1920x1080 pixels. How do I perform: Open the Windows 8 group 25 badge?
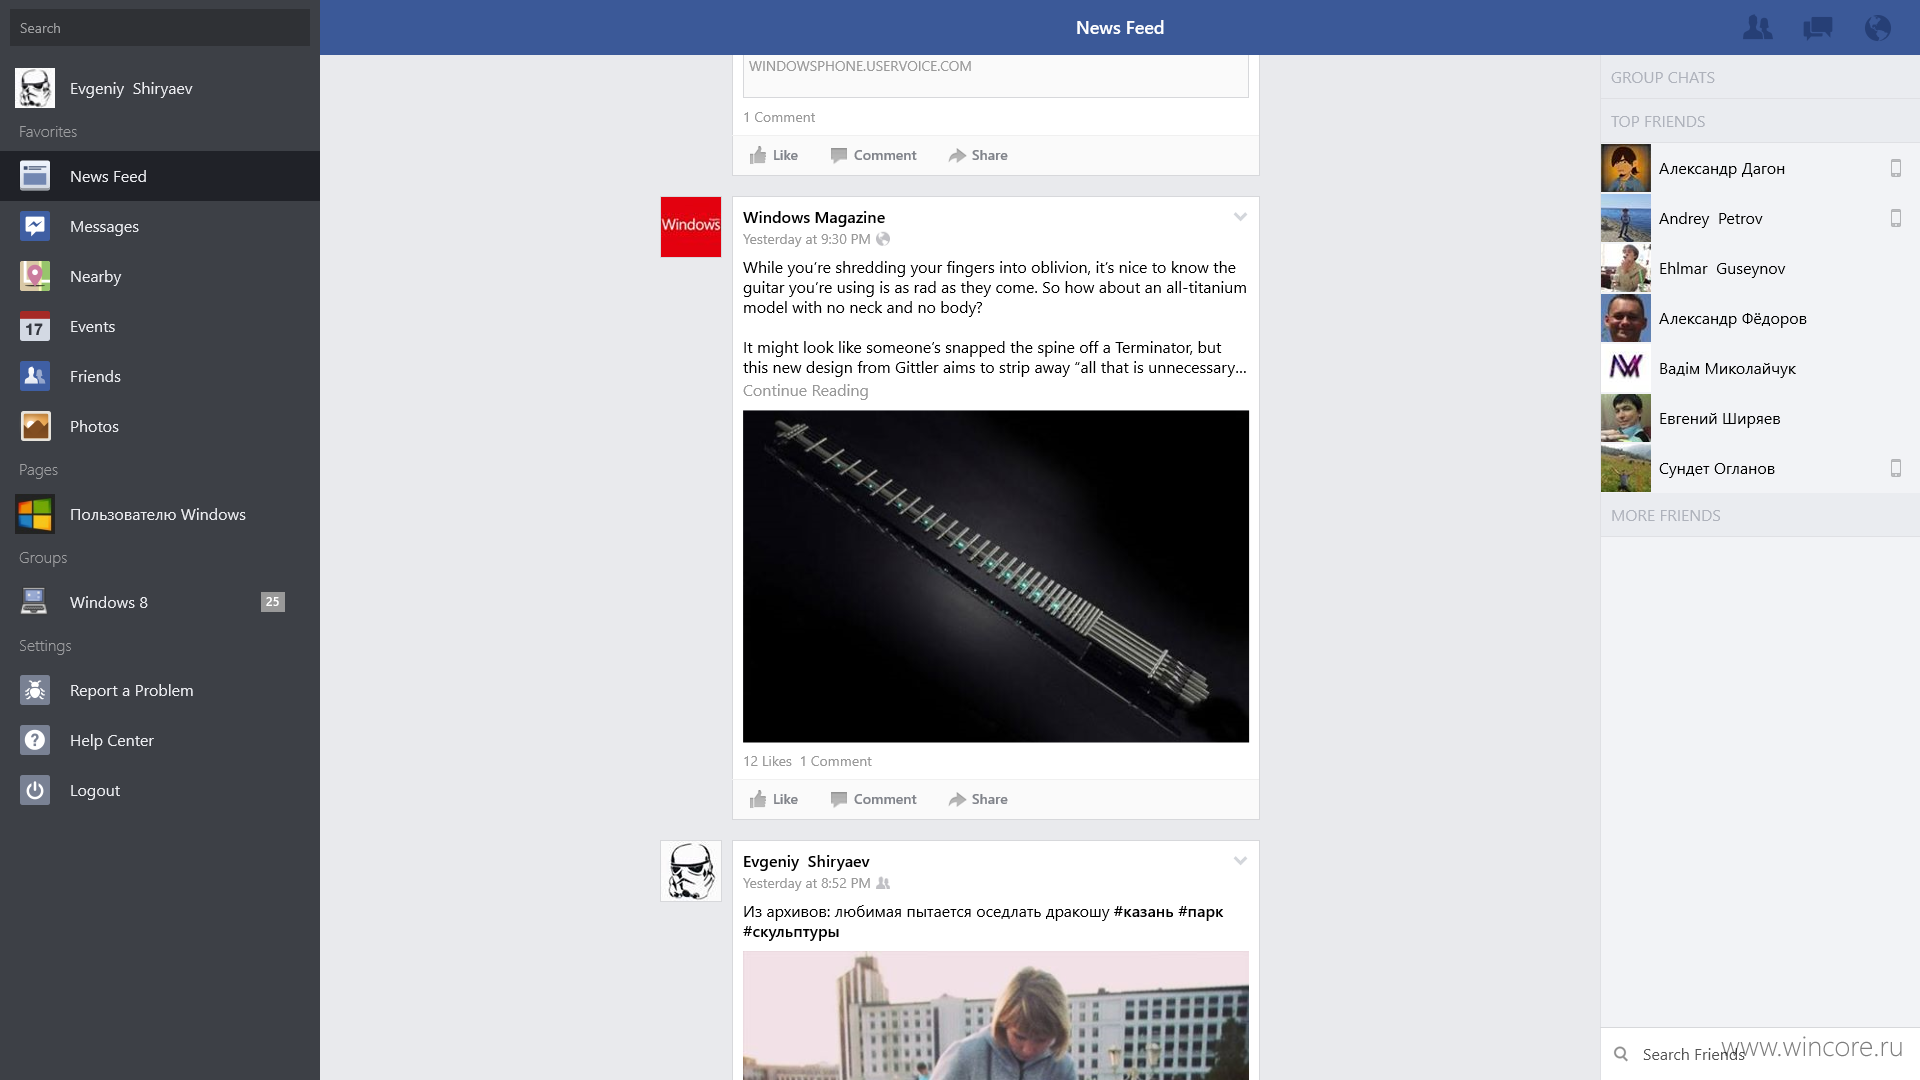click(x=272, y=602)
